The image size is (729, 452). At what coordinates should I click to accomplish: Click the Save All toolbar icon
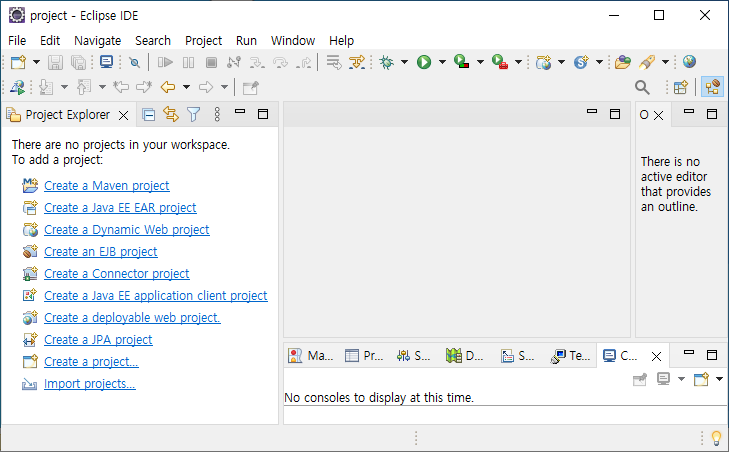[x=79, y=62]
